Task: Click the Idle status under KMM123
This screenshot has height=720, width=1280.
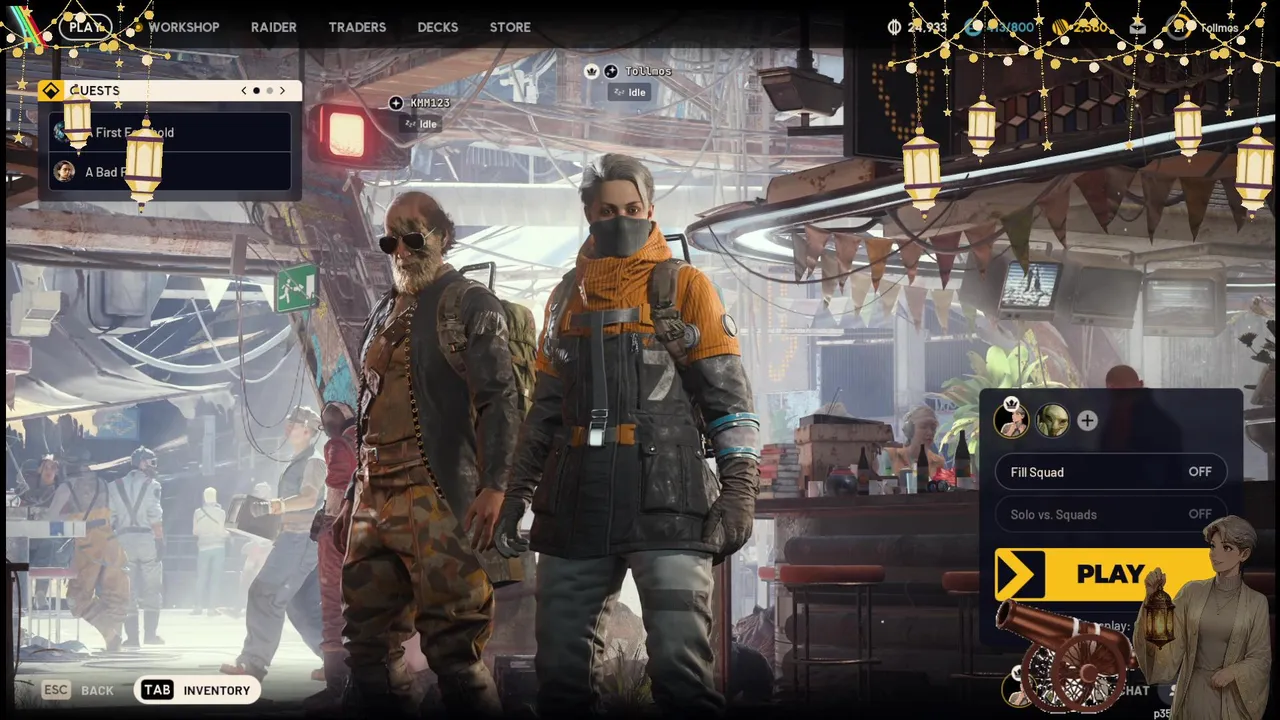Action: pos(420,124)
